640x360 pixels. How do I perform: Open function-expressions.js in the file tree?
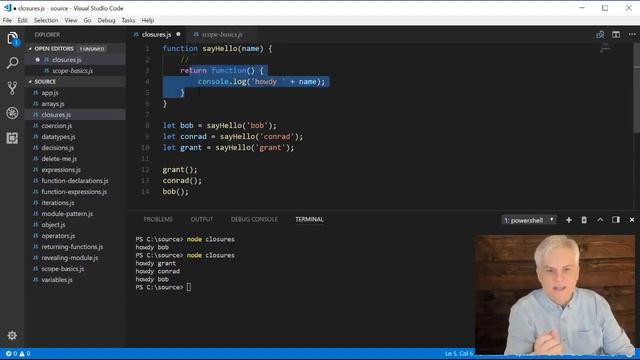click(76, 192)
